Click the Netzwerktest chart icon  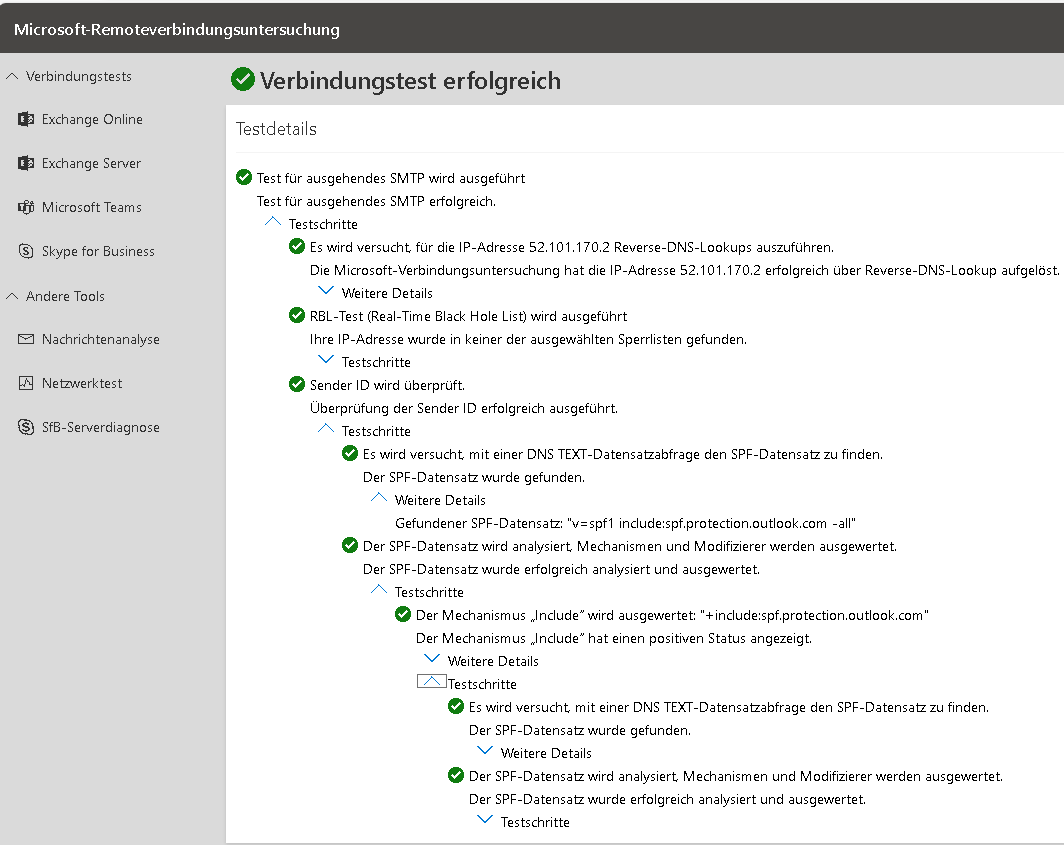[x=26, y=383]
